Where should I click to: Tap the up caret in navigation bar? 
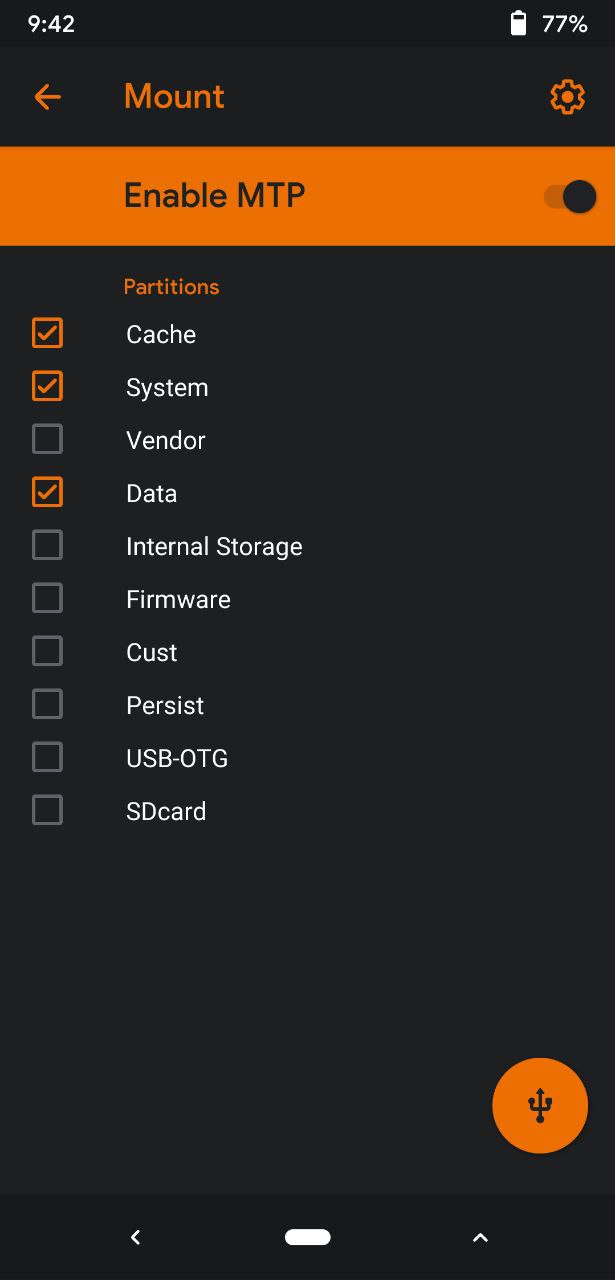tap(480, 1238)
